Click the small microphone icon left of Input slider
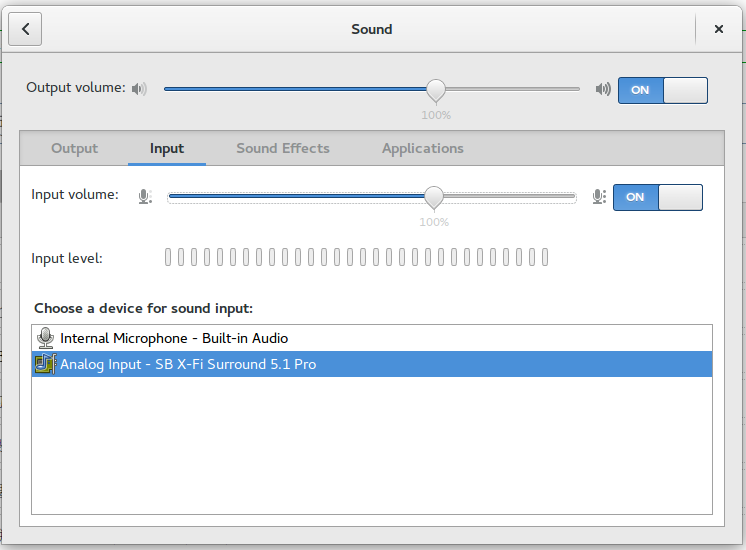The height and width of the screenshot is (550, 746). click(x=145, y=197)
